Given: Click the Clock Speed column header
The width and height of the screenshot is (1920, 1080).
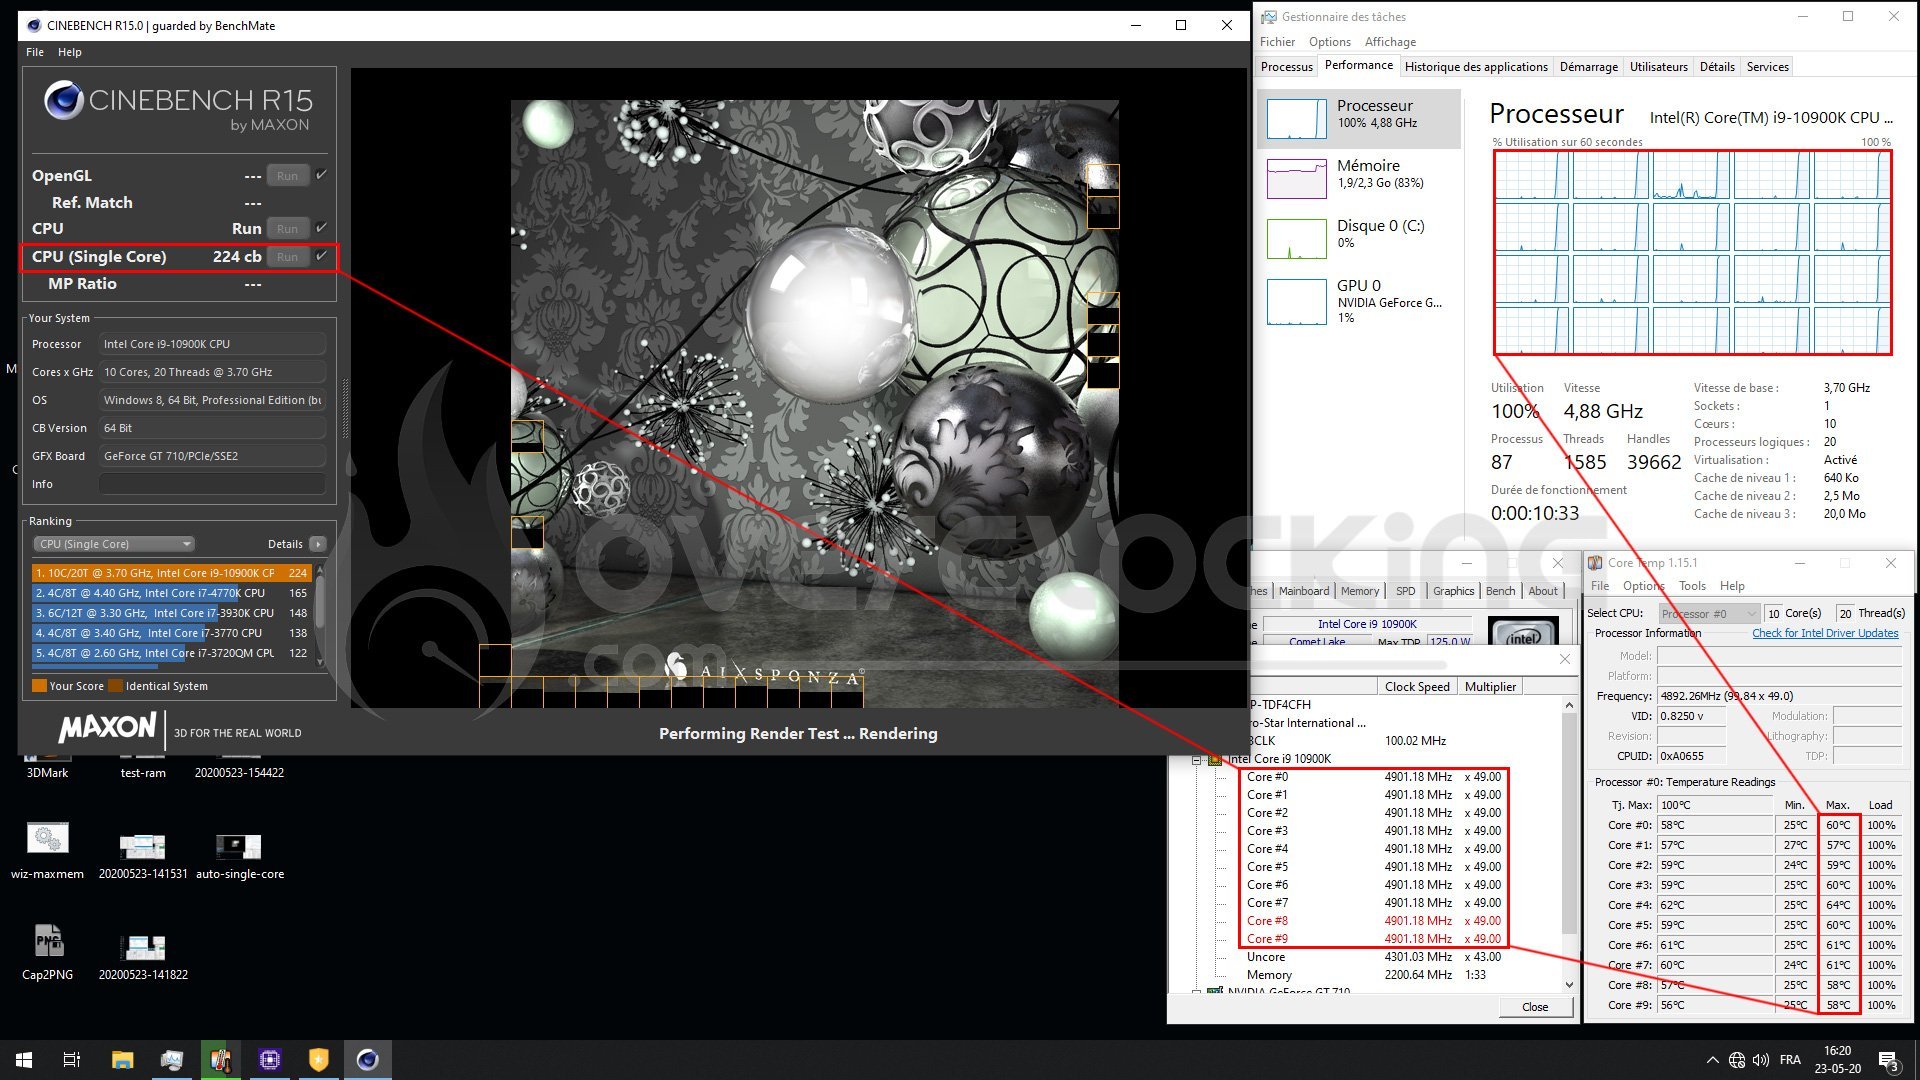Looking at the screenshot, I should (1417, 687).
